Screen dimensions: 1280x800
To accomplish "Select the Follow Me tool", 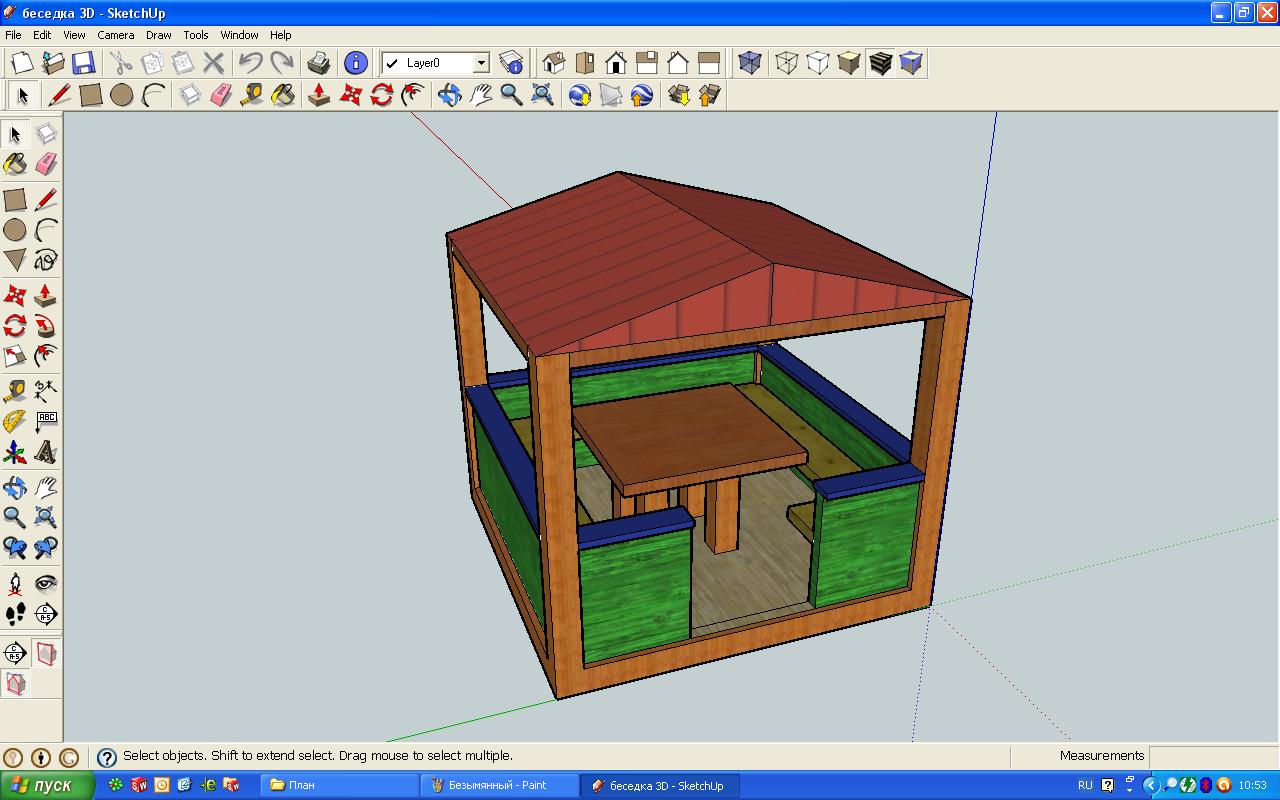I will (46, 326).
